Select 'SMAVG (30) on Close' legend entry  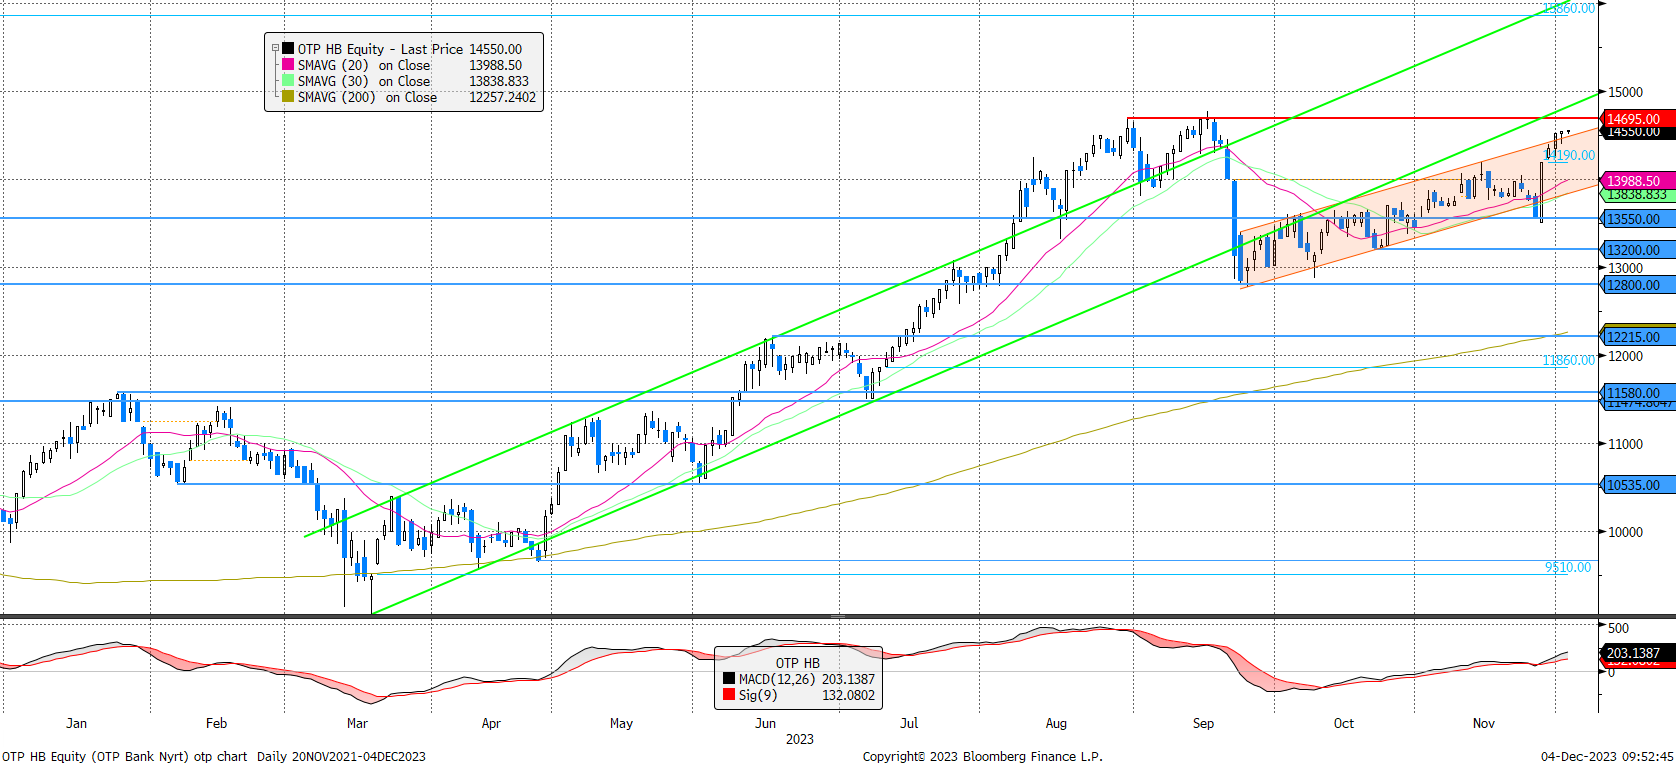point(364,81)
